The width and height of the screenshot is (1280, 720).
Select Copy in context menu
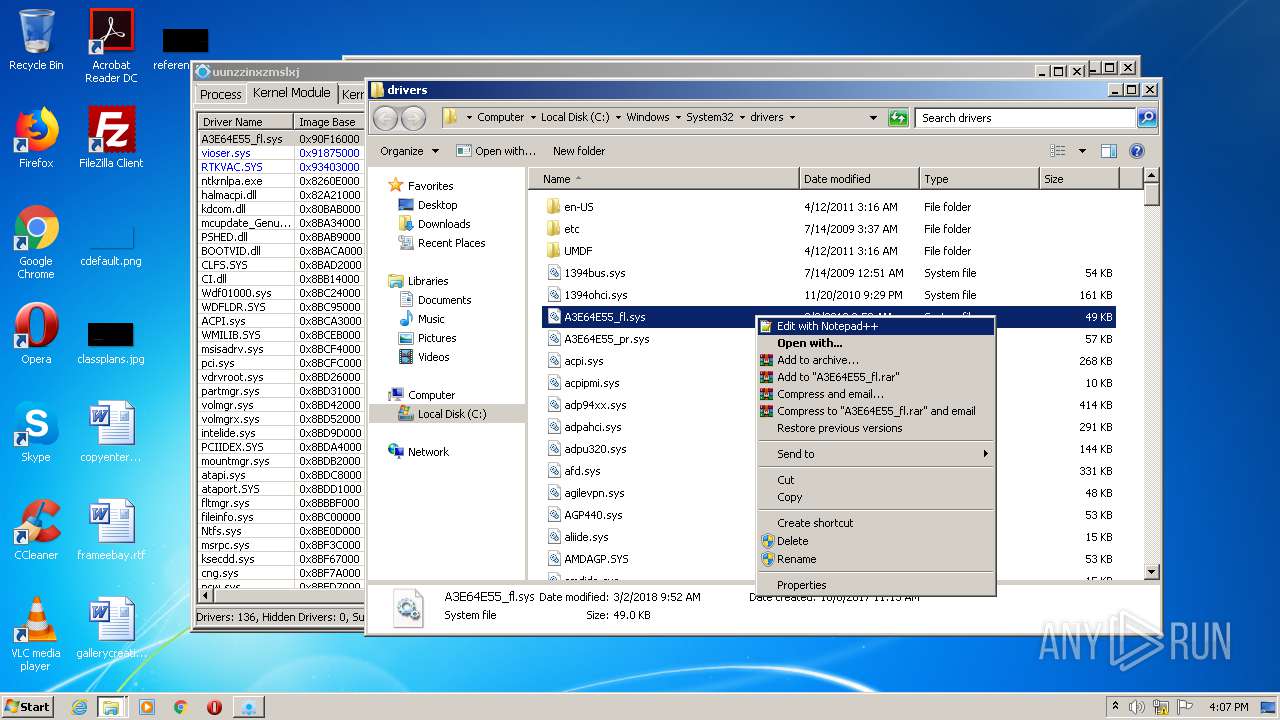click(876, 497)
